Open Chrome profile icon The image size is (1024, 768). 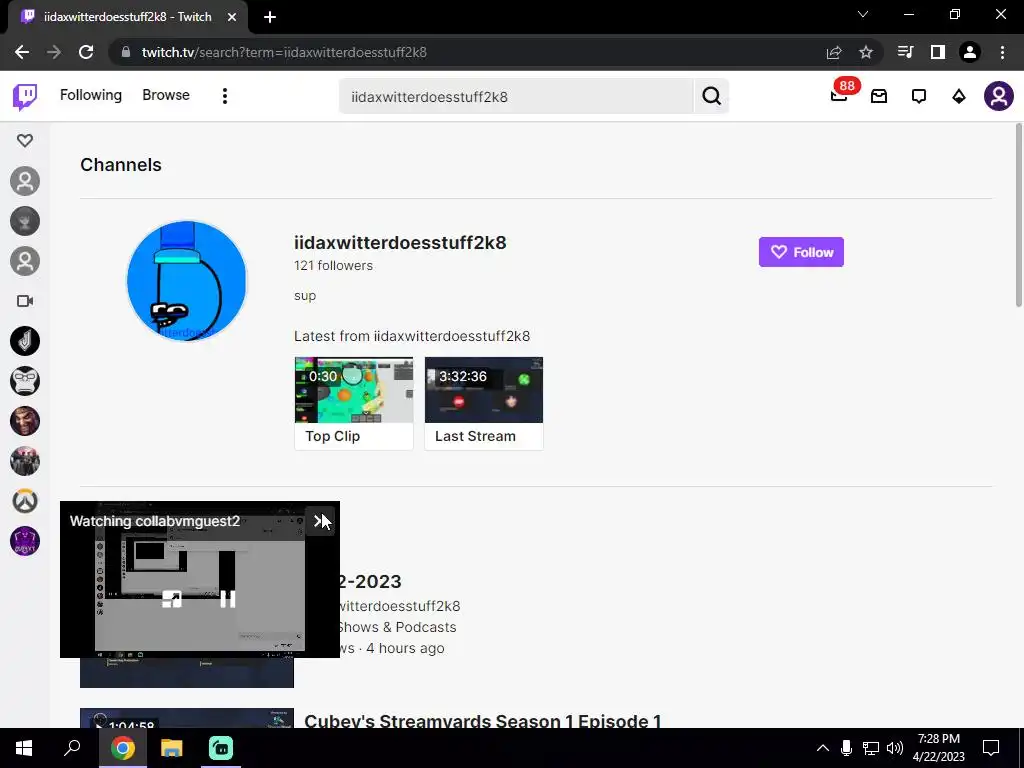point(970,52)
